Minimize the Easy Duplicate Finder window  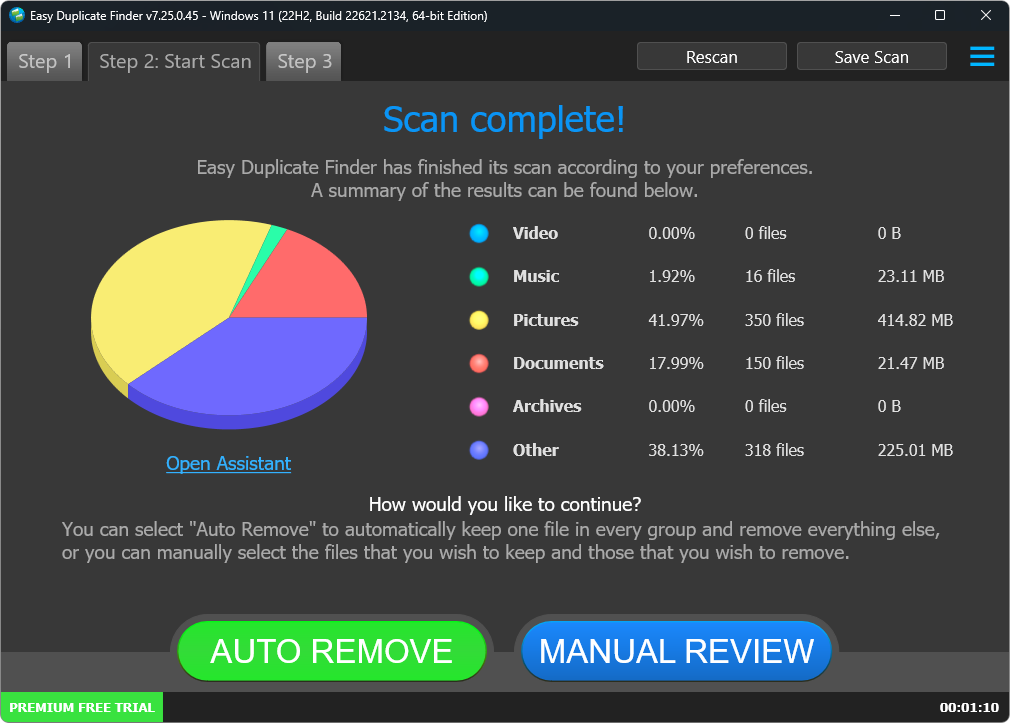tap(895, 15)
